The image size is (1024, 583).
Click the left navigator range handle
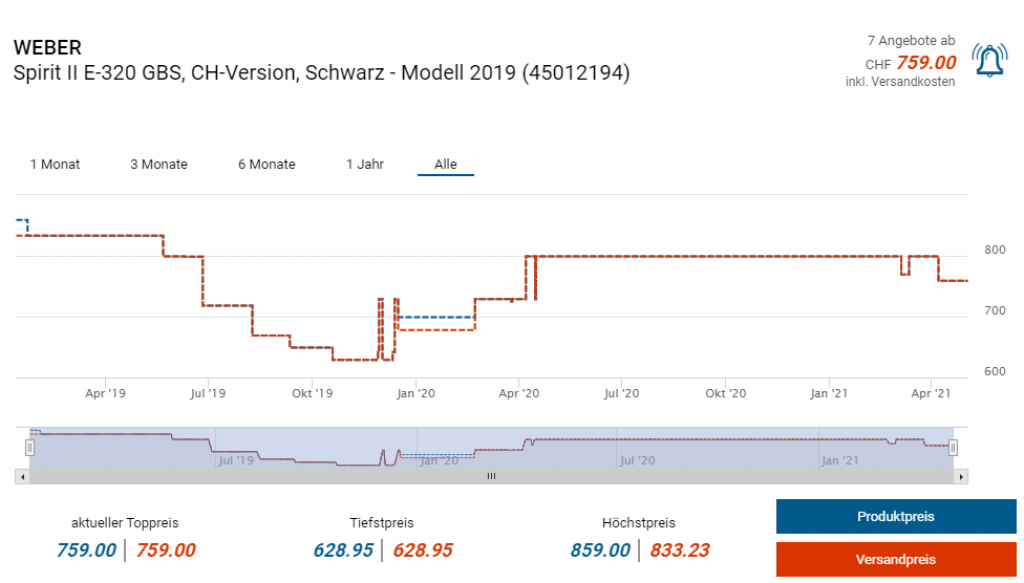30,448
